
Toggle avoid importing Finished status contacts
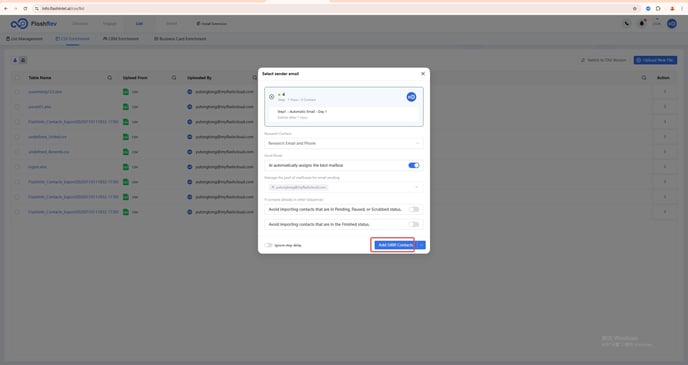pyautogui.click(x=413, y=224)
